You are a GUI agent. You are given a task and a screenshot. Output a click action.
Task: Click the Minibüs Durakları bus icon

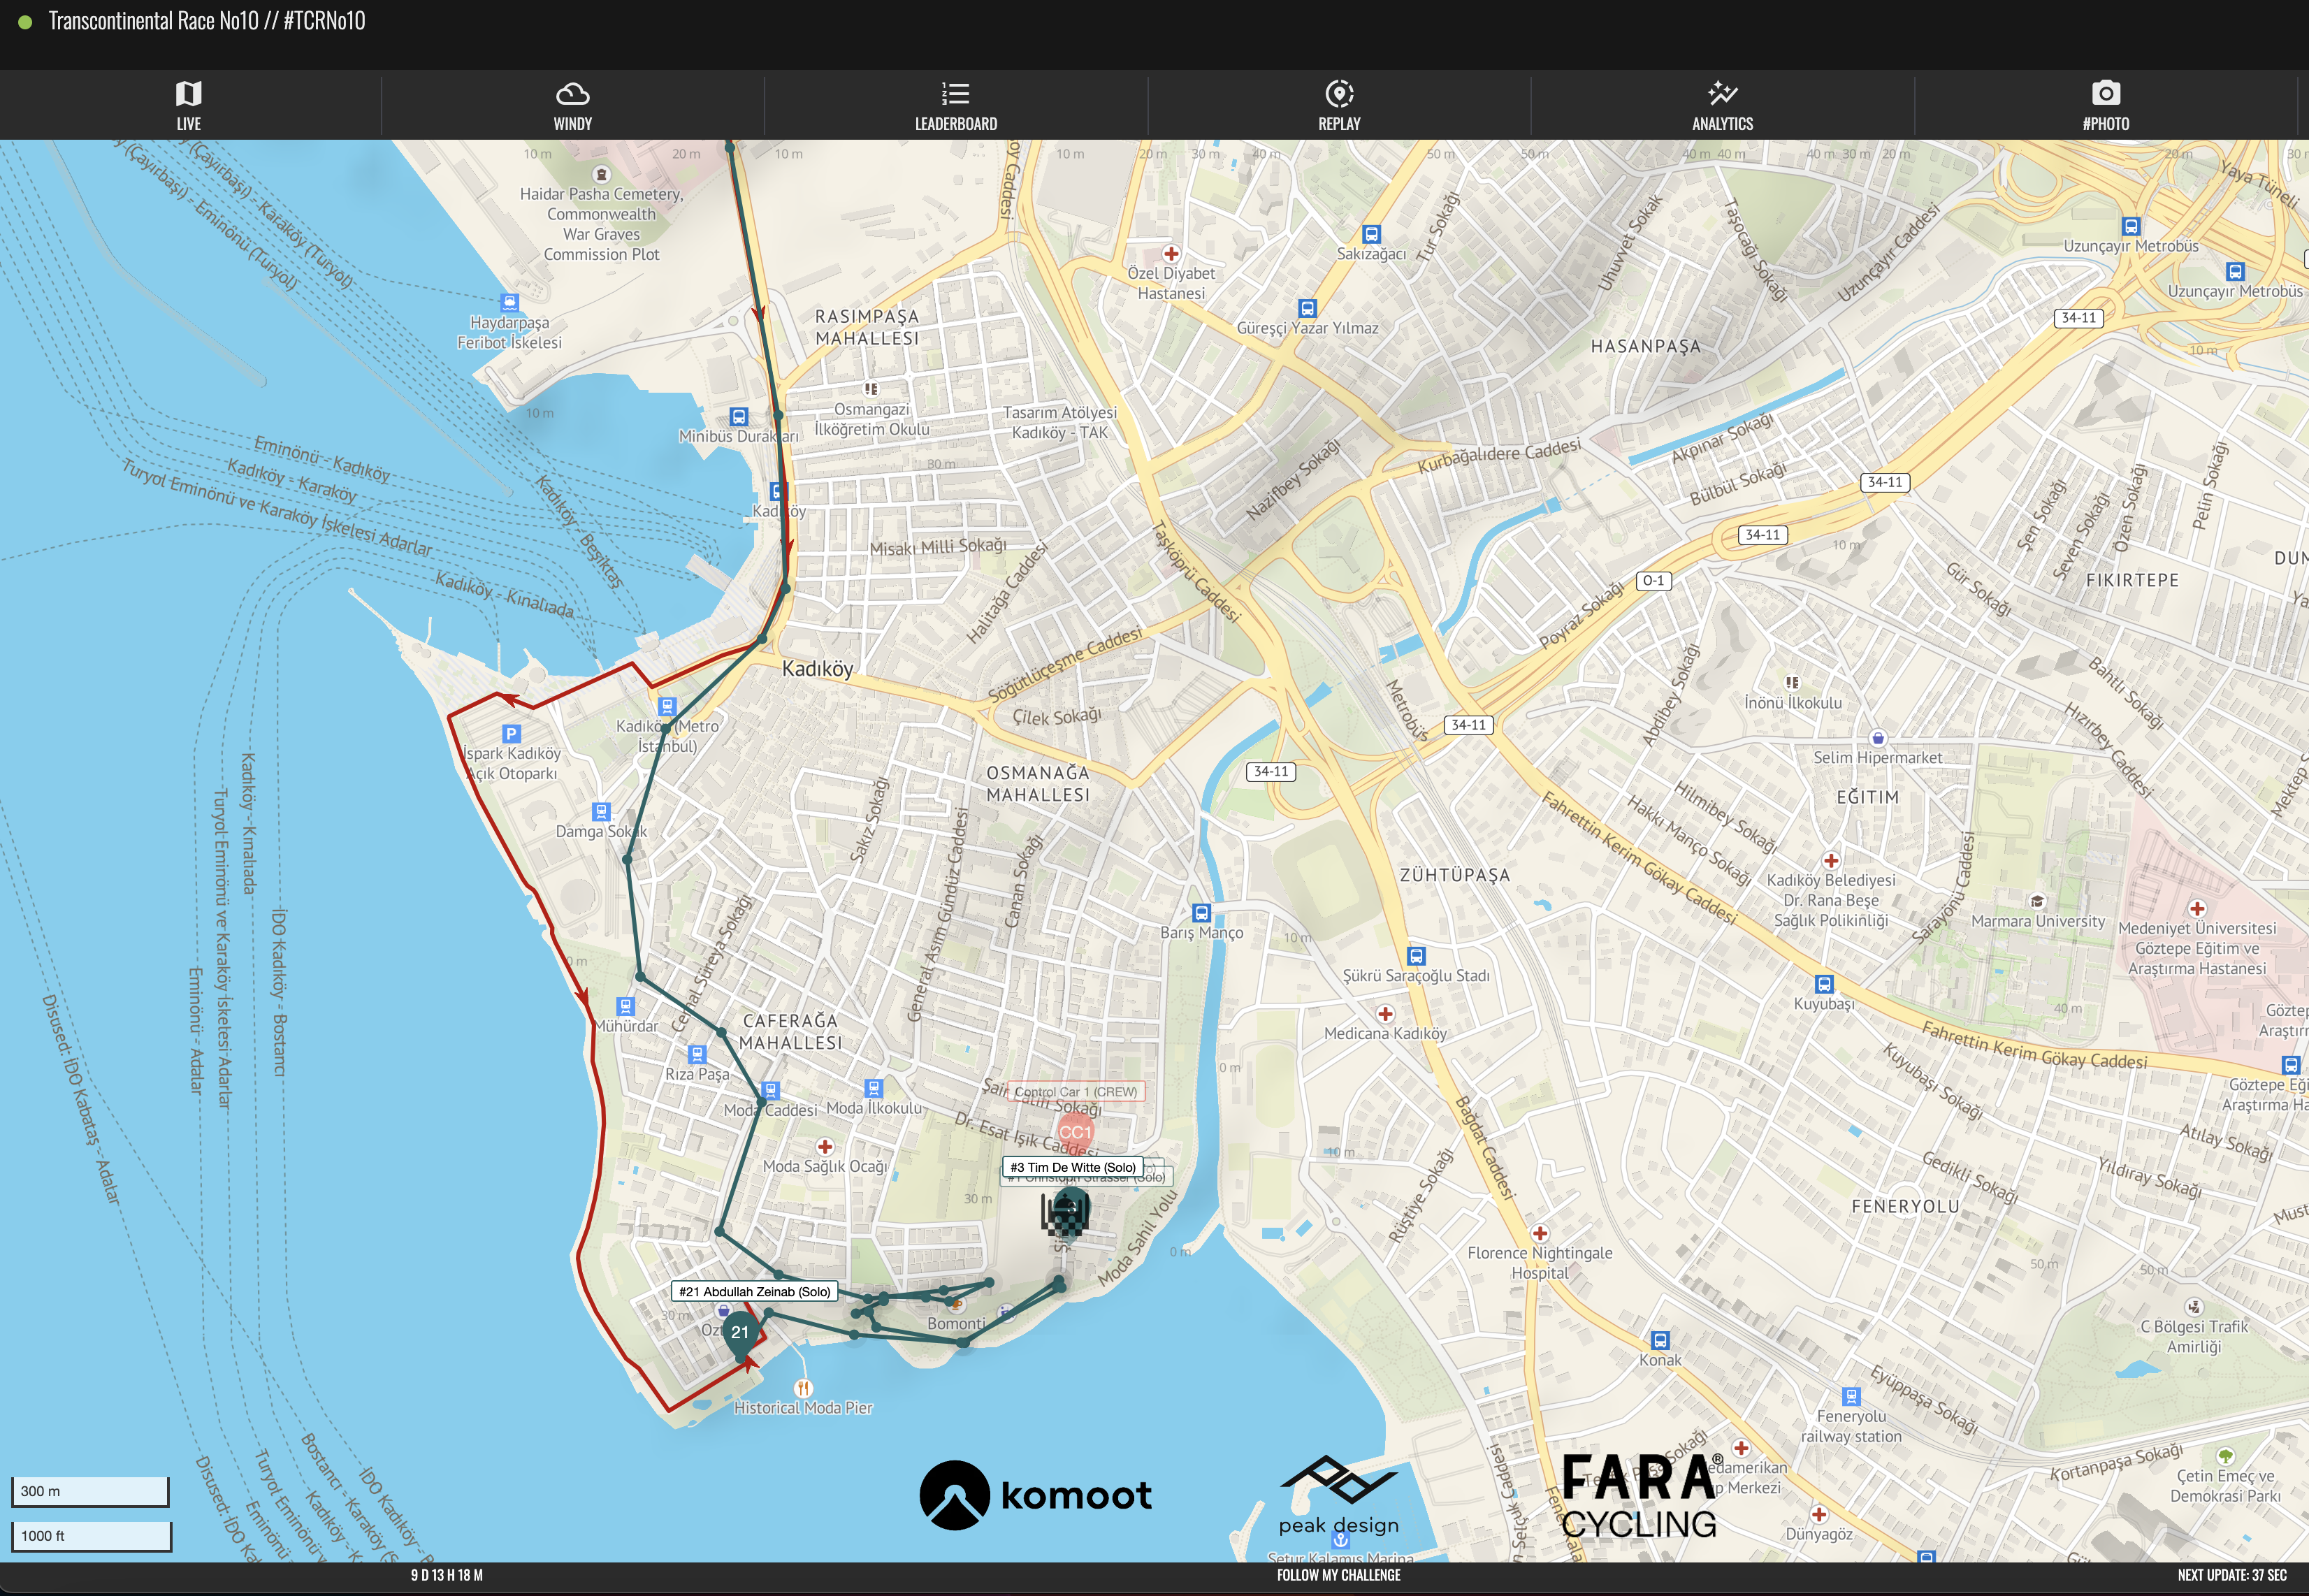point(739,416)
